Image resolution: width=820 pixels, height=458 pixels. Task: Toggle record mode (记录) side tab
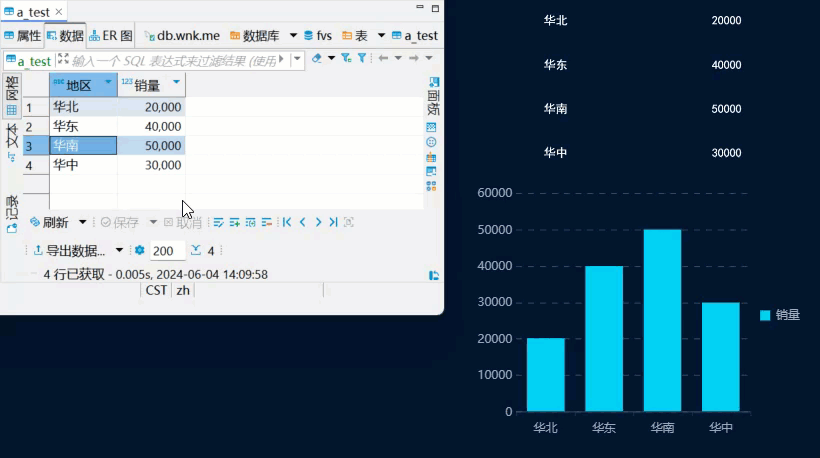click(12, 214)
